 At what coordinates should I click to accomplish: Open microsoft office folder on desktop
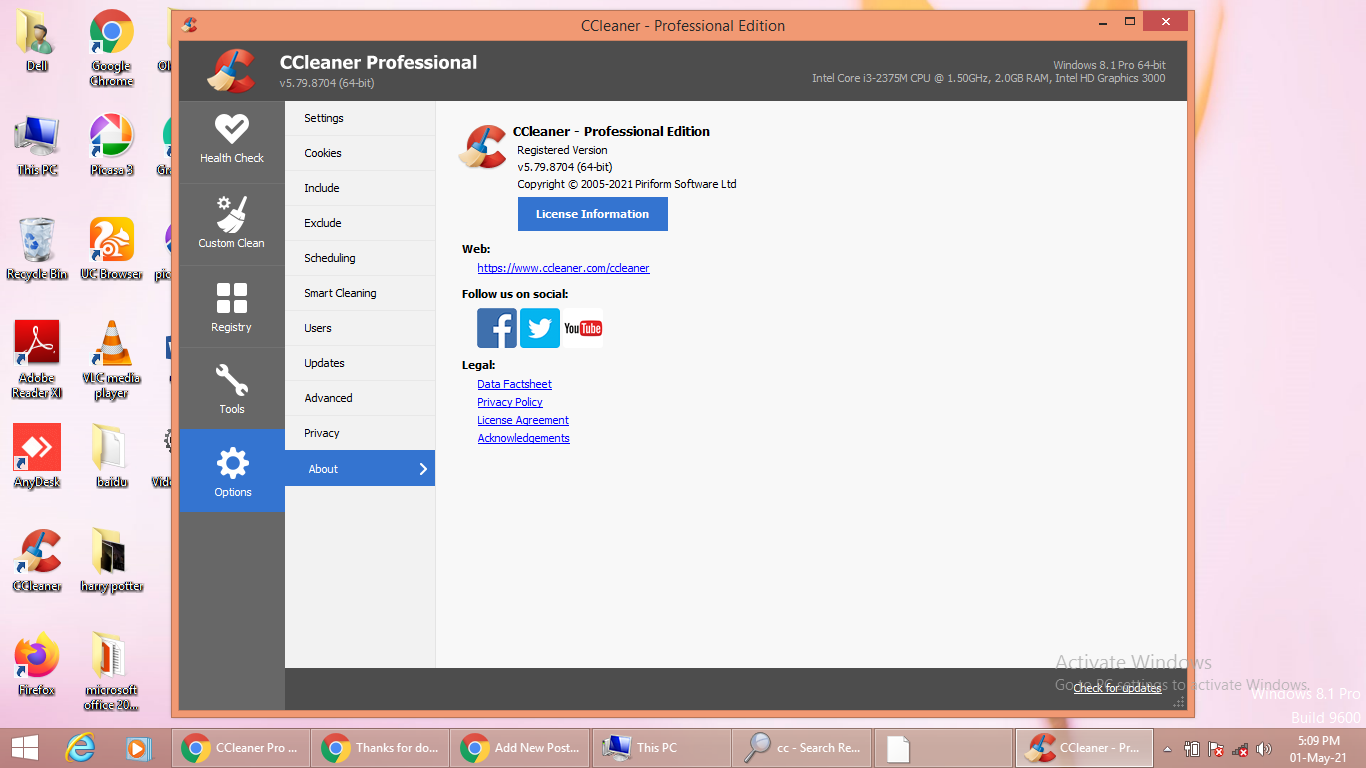tap(112, 672)
